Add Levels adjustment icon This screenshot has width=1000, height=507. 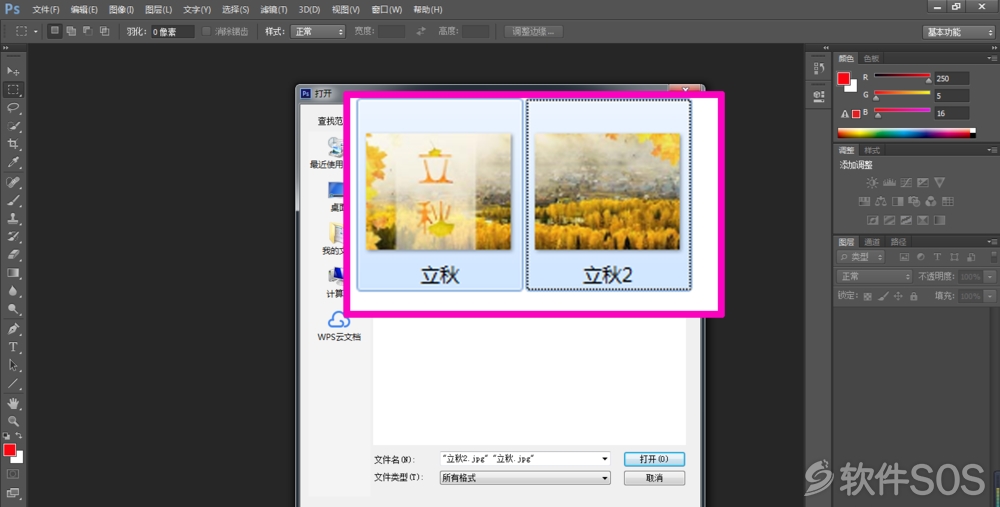(x=889, y=182)
